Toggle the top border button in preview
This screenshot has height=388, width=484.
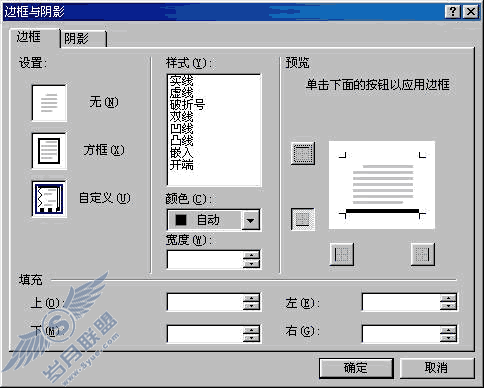(303, 154)
